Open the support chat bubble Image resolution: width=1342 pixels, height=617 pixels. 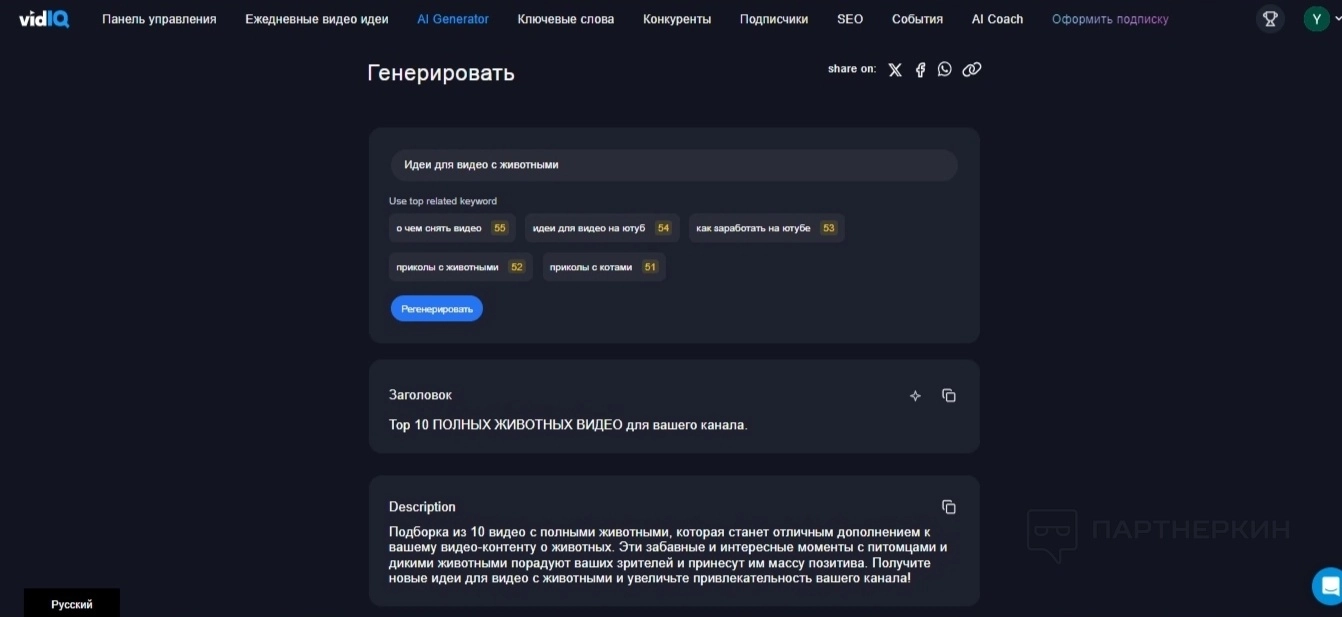pos(1328,585)
